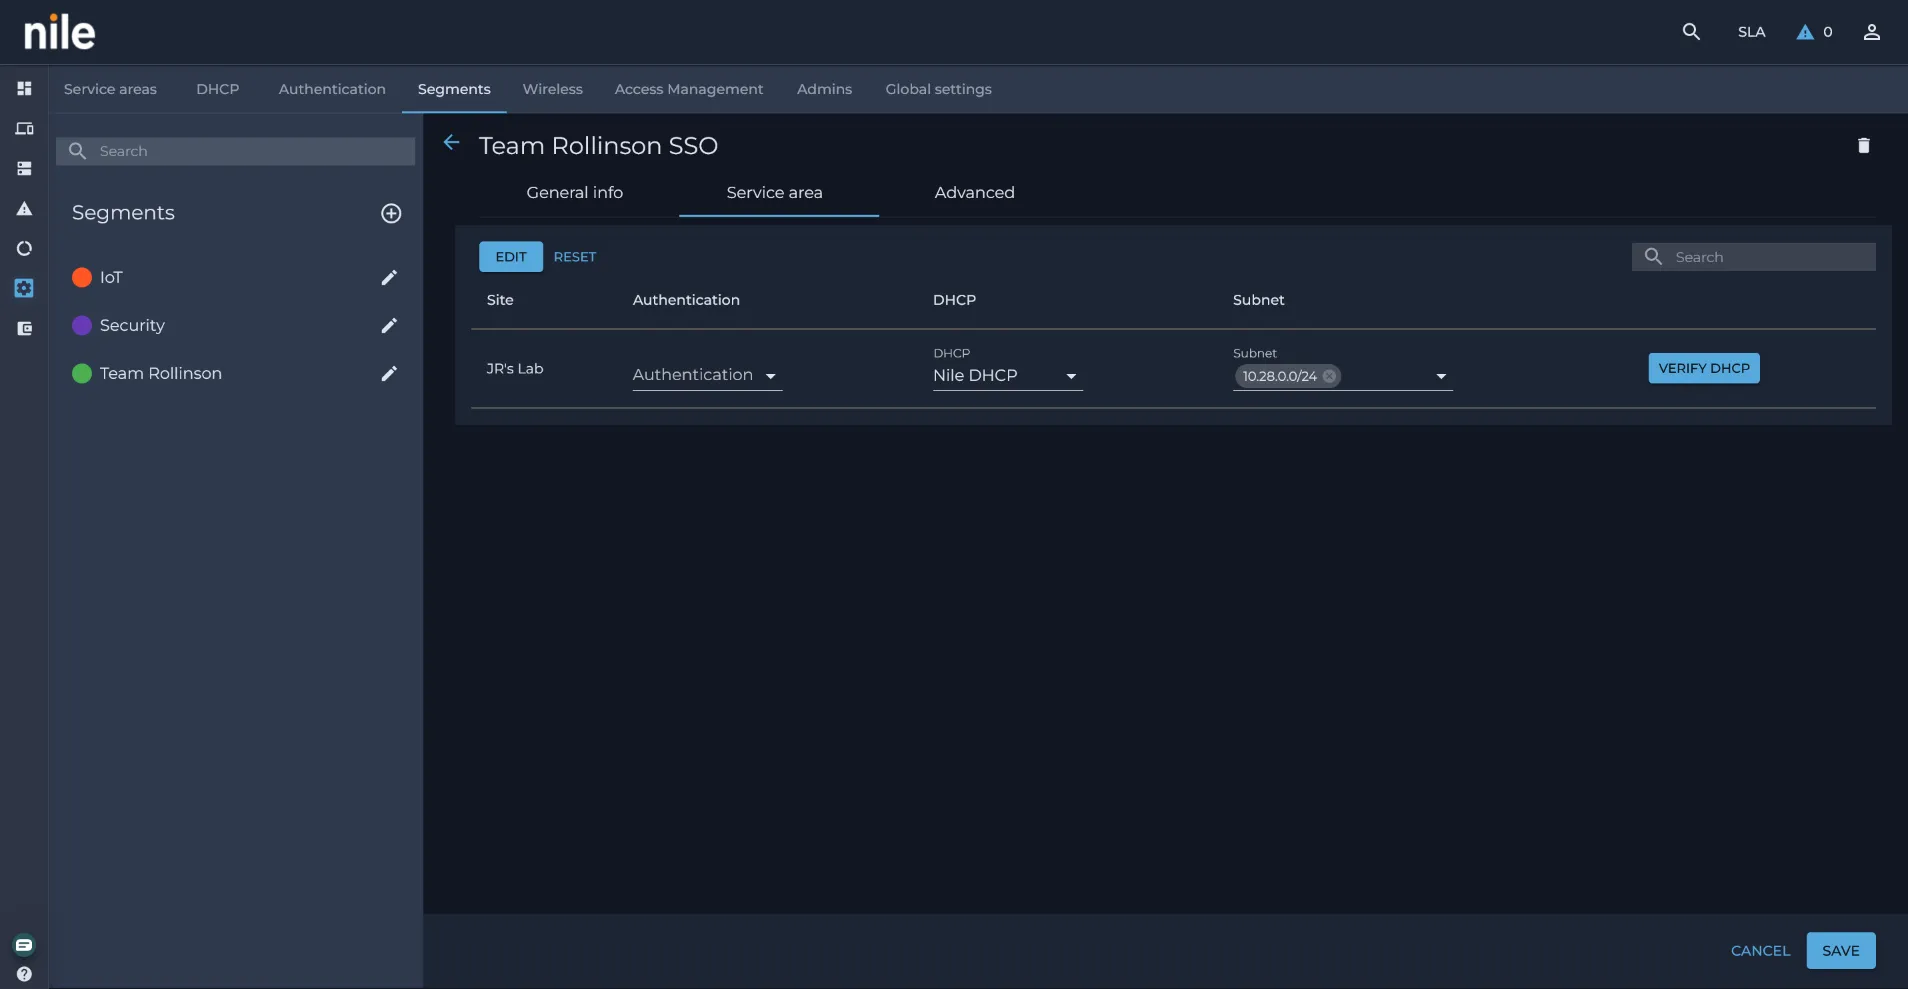Edit the IoT segment pencil icon
The width and height of the screenshot is (1908, 989).
[389, 277]
